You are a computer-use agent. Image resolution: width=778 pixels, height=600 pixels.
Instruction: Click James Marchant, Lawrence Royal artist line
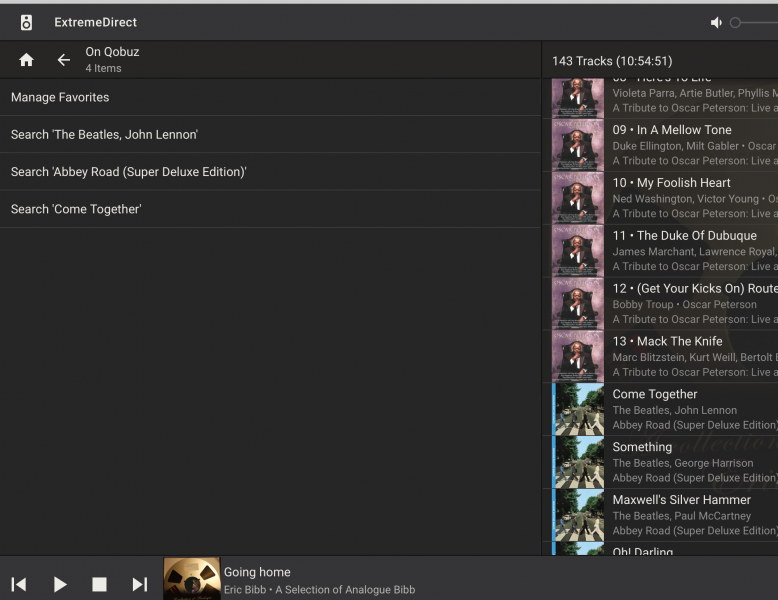695,252
